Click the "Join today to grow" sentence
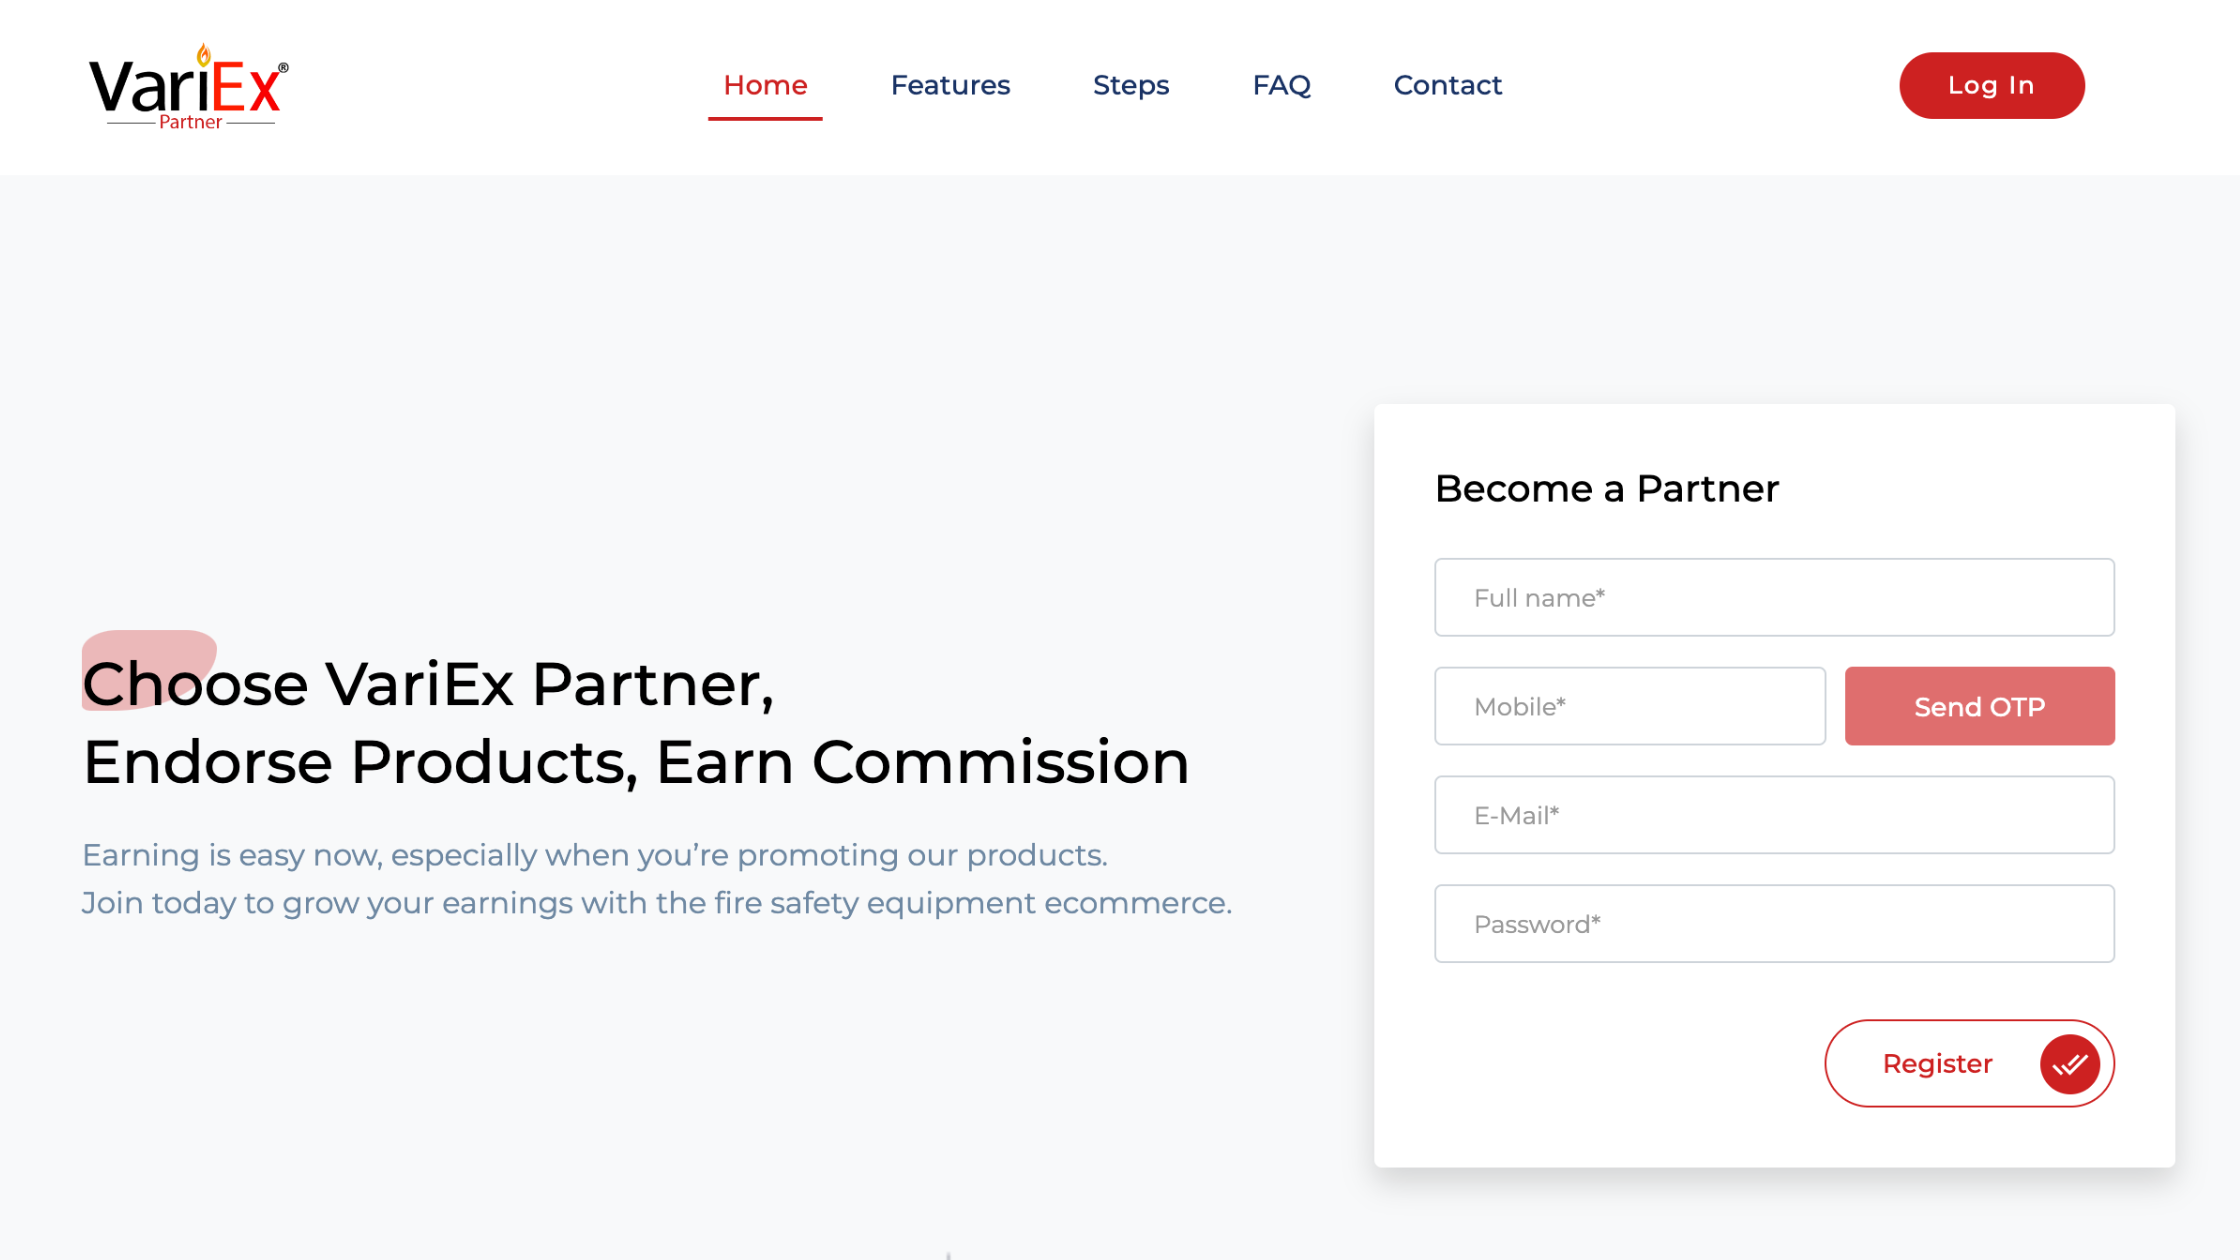 coord(656,904)
